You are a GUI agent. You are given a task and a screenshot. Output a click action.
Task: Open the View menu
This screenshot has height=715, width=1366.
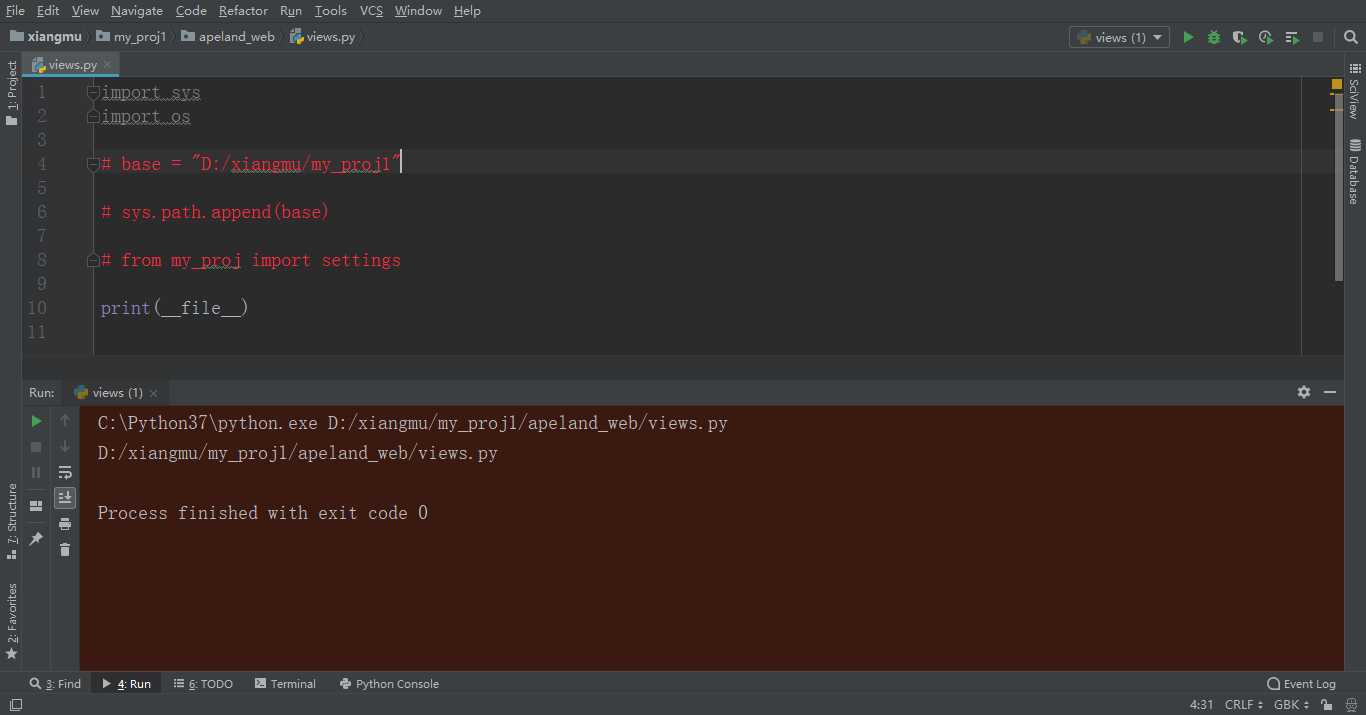point(85,10)
